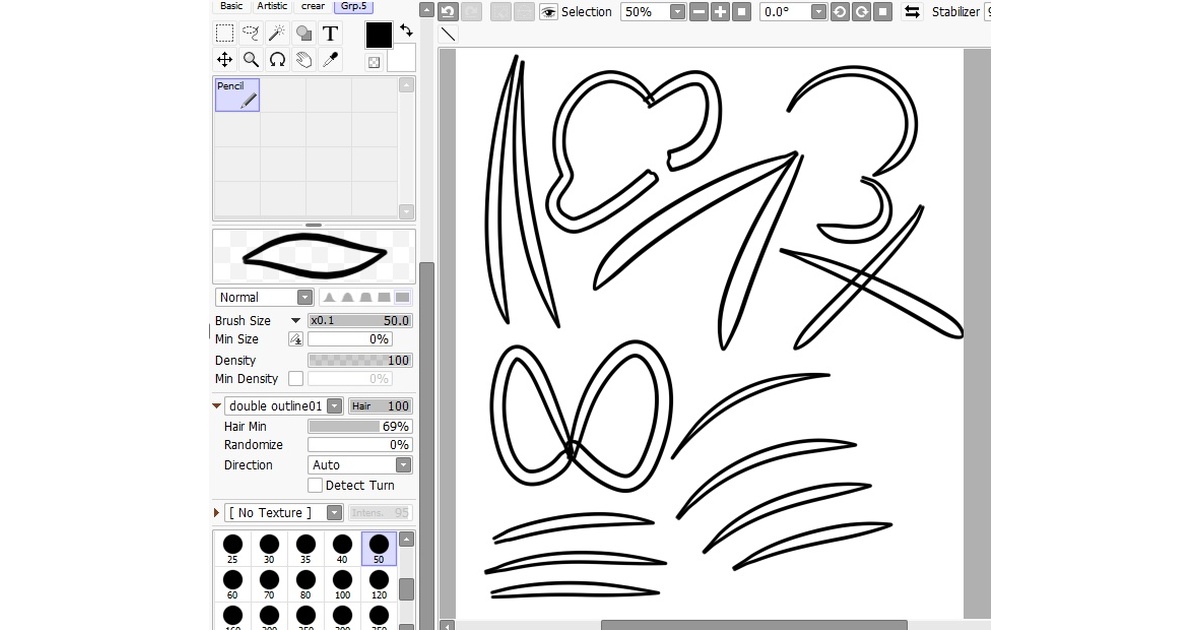Choose brush size preset 30
Image resolution: width=1200 pixels, height=630 pixels.
tap(269, 548)
